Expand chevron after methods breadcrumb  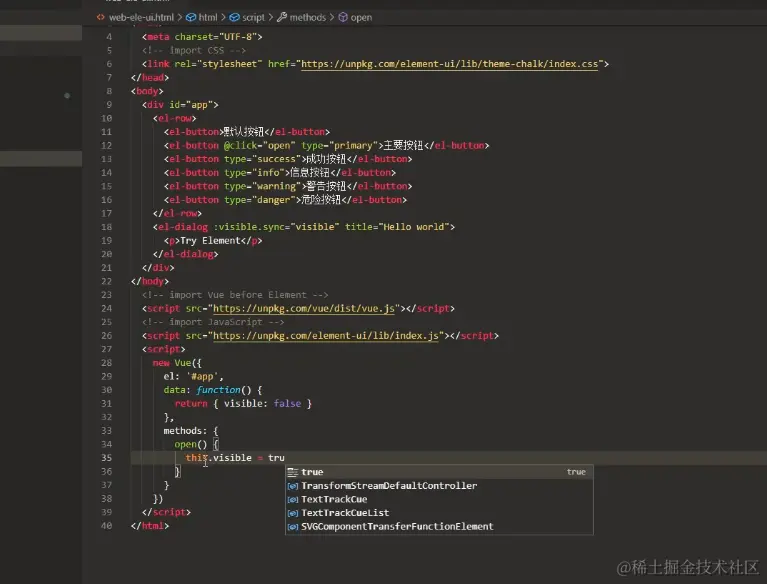pos(332,17)
